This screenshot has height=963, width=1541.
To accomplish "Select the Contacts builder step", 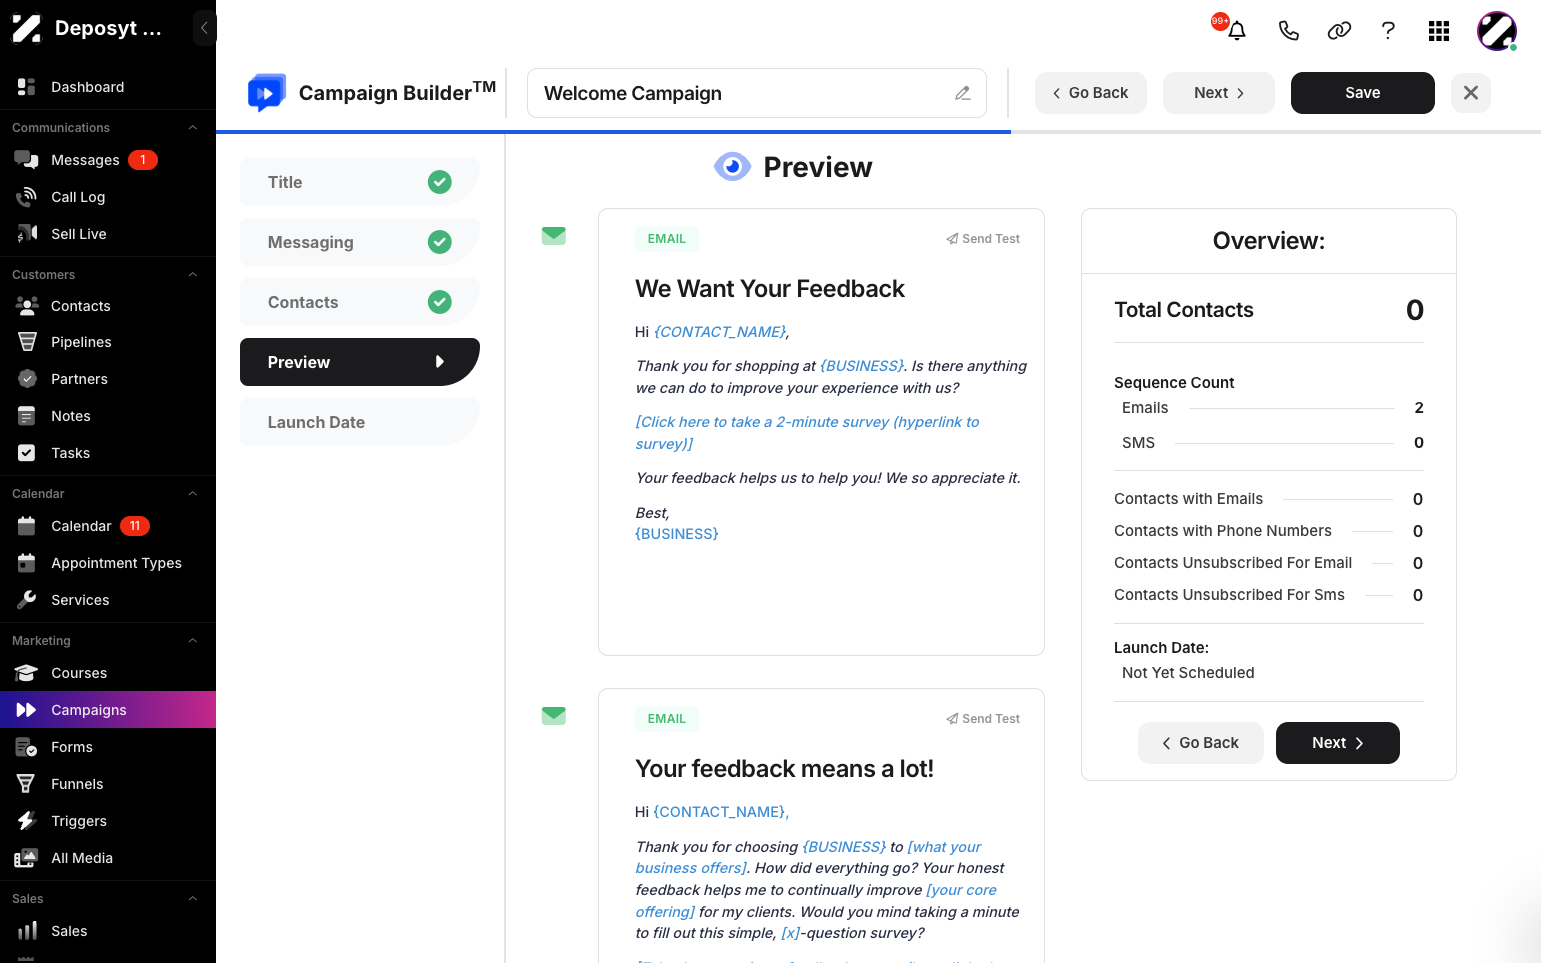I will point(360,302).
